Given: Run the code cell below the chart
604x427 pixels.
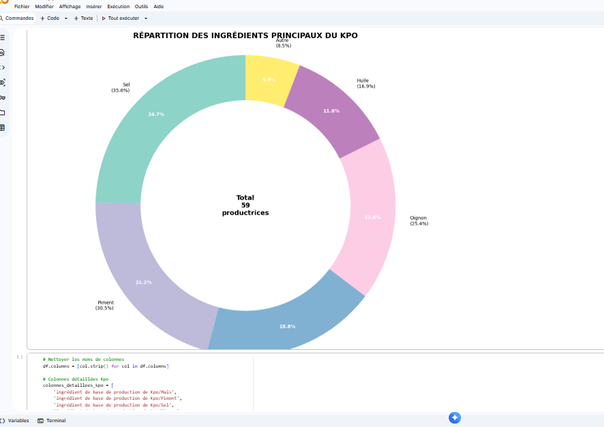Looking at the screenshot, I should point(19,357).
